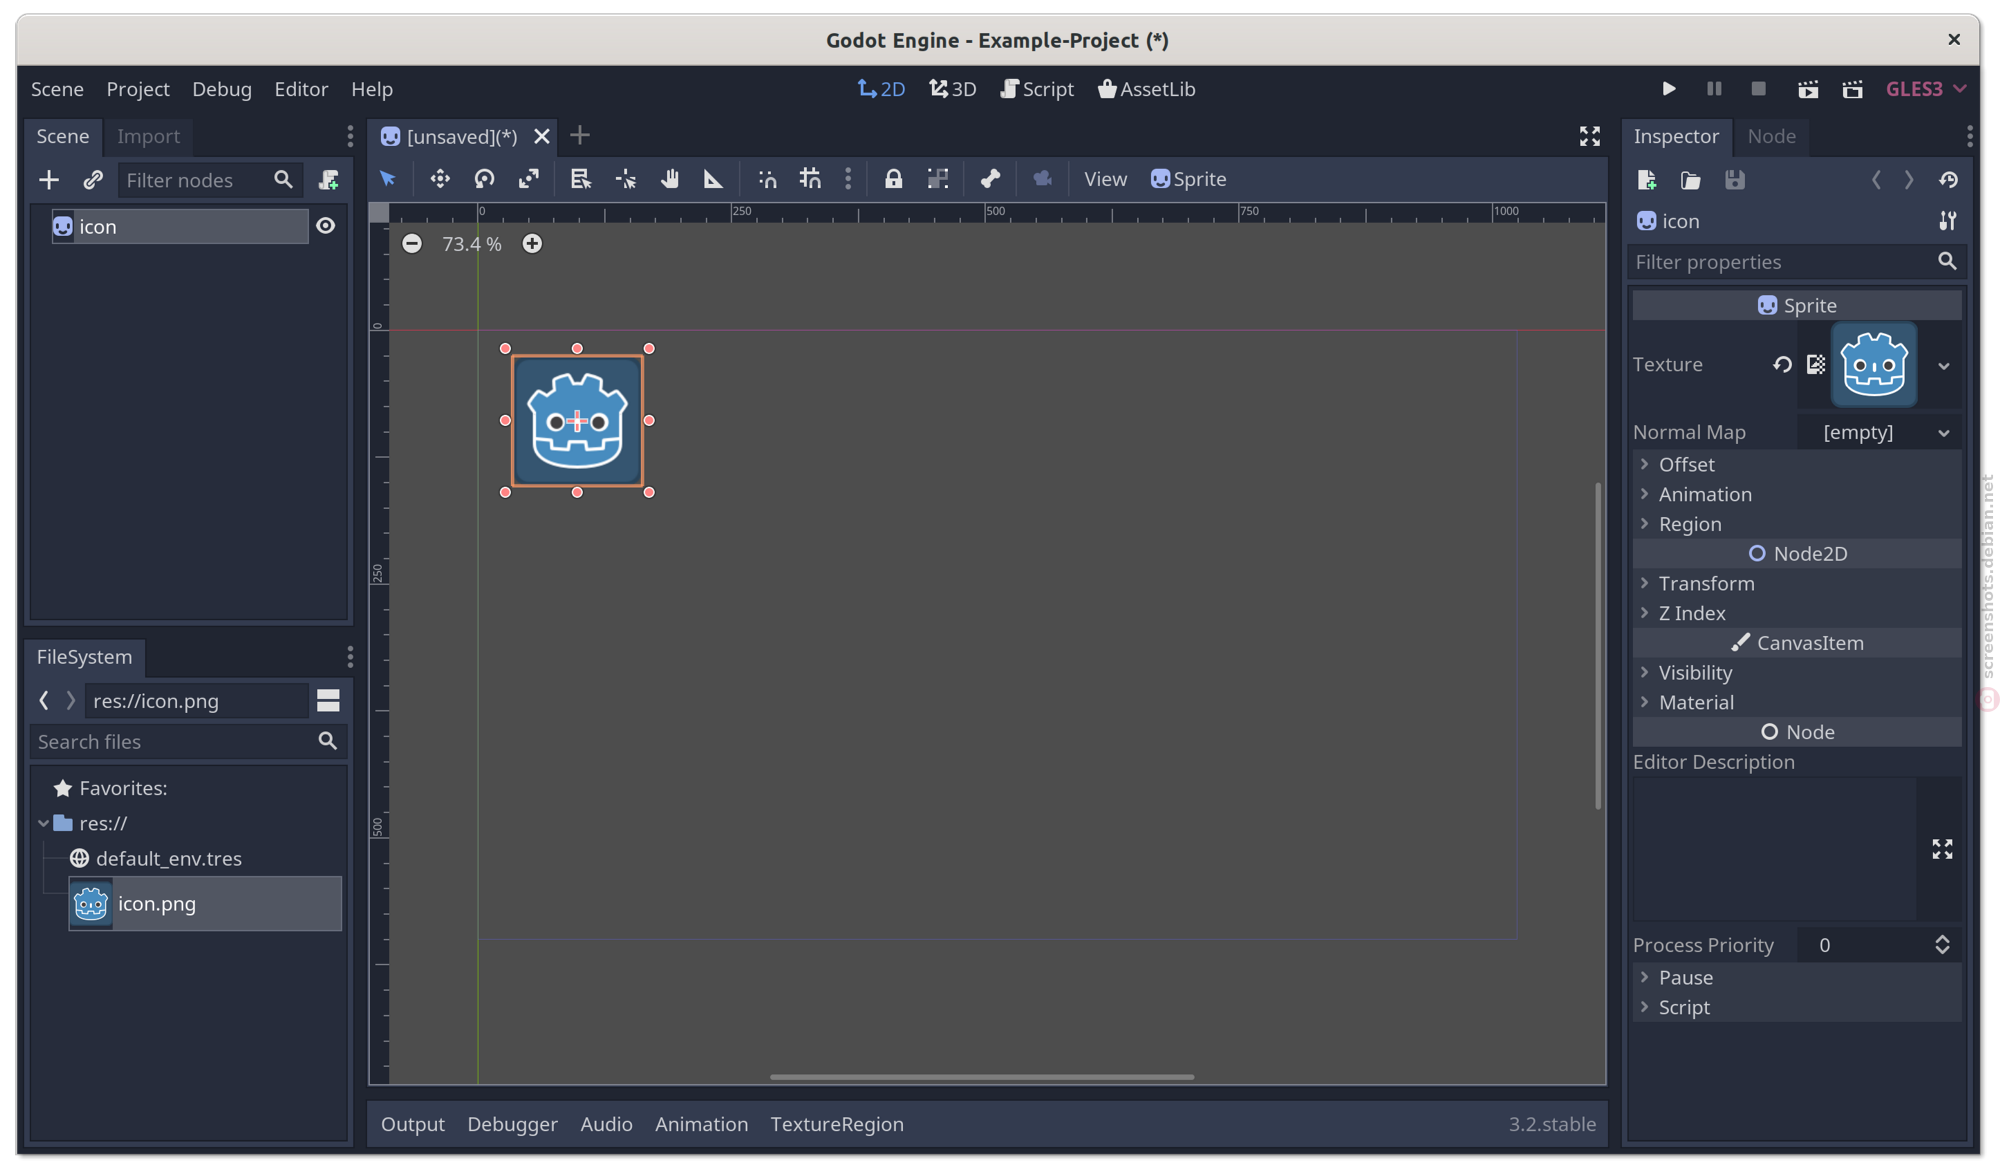This screenshot has height=1174, width=2000.
Task: Open the Editor menu
Action: click(x=301, y=89)
